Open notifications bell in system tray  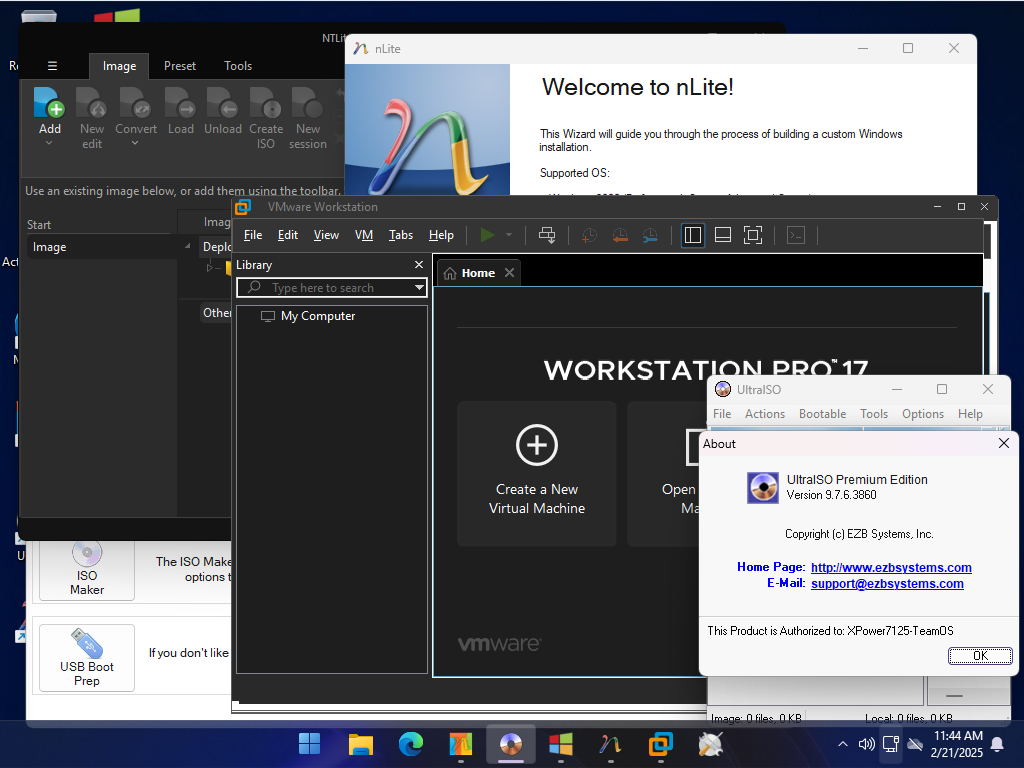point(997,744)
